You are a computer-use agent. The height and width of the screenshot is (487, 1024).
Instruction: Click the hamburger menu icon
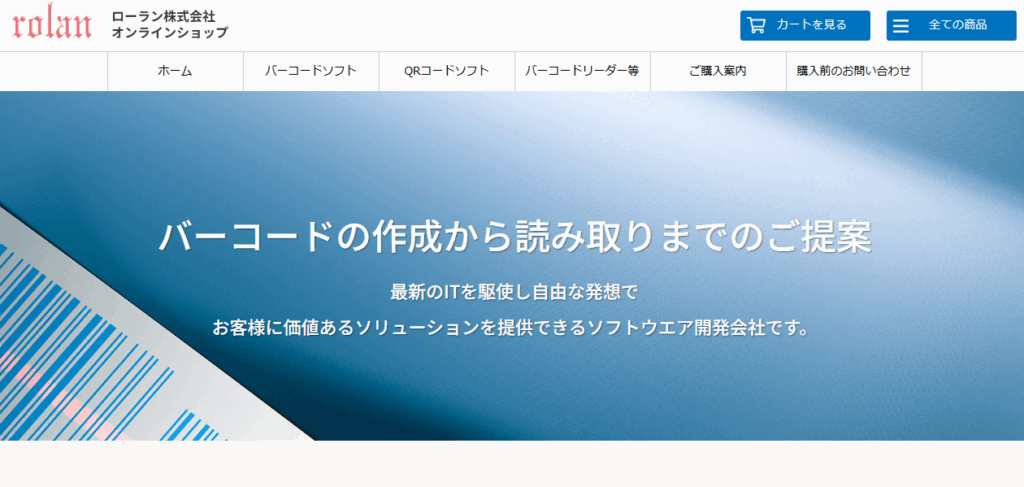point(901,26)
